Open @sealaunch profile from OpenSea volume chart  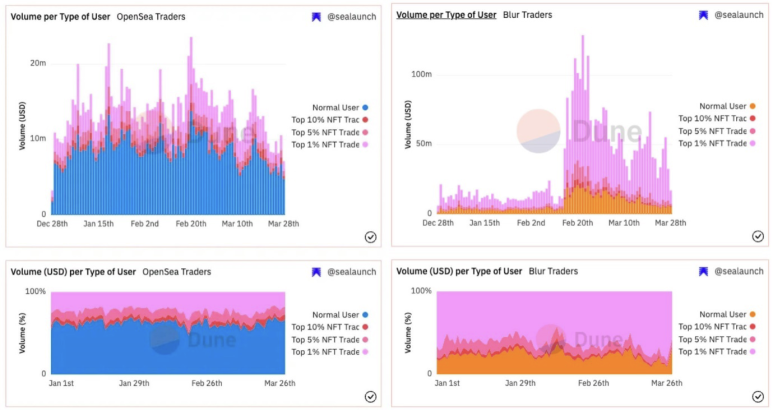351,17
